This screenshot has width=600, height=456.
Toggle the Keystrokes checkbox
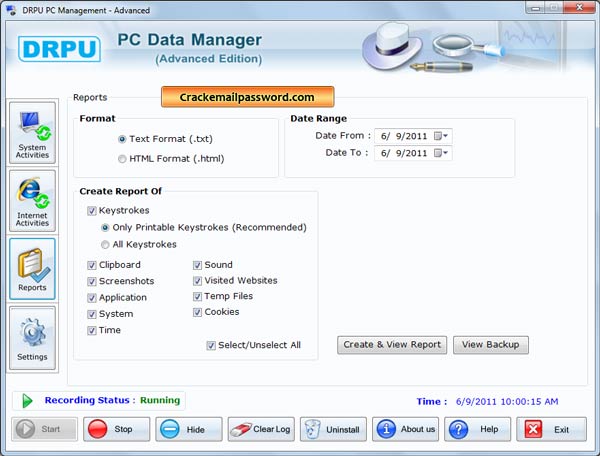coord(92,211)
